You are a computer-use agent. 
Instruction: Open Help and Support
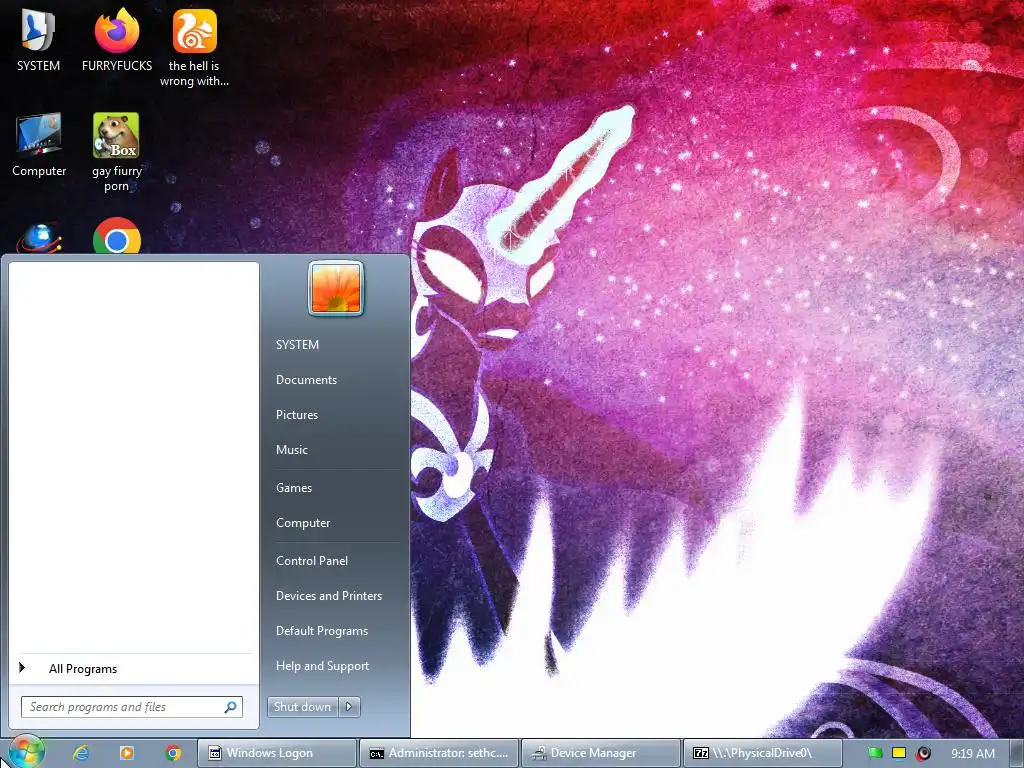click(x=322, y=666)
